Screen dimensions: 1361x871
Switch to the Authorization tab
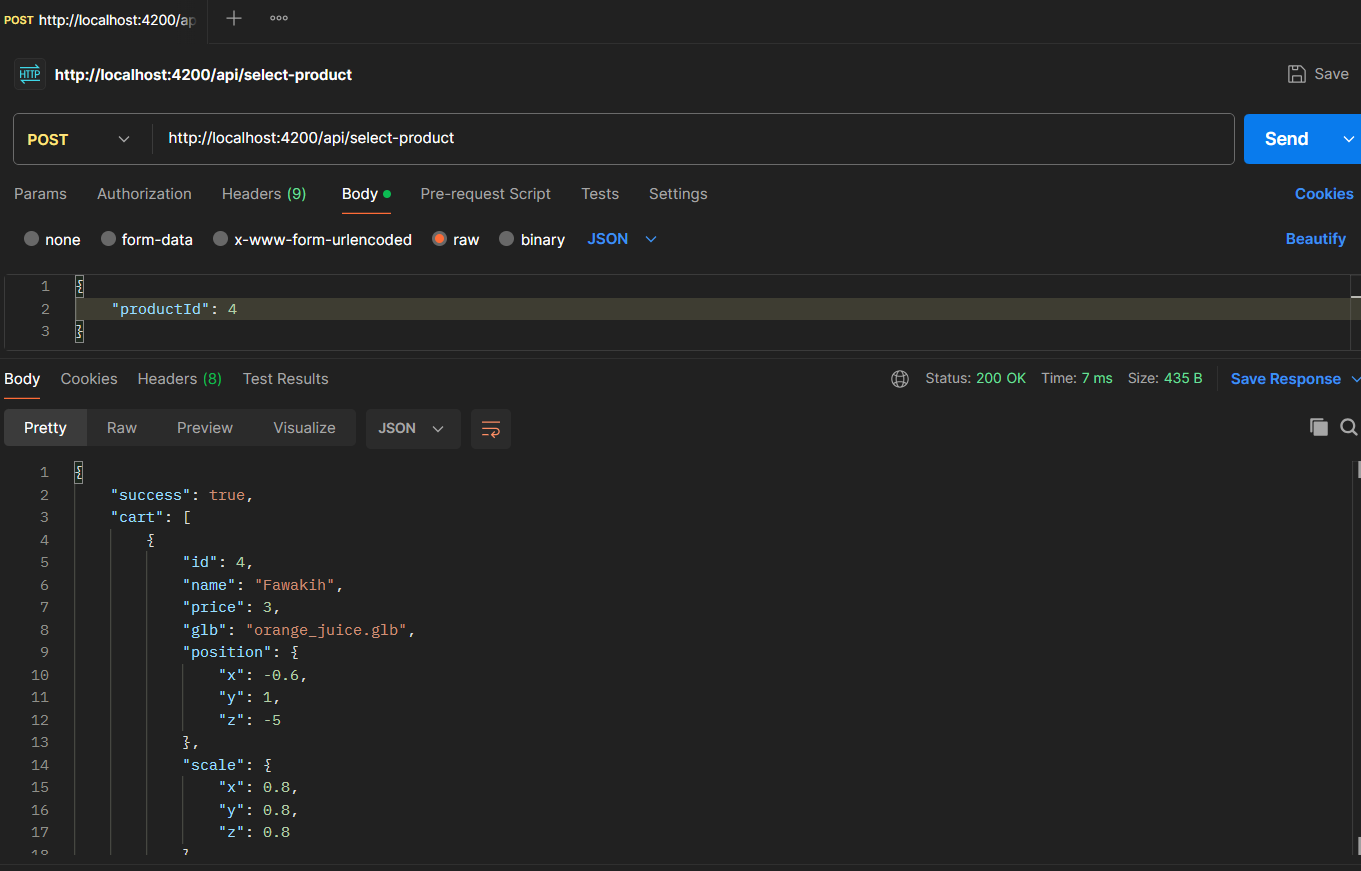point(144,194)
